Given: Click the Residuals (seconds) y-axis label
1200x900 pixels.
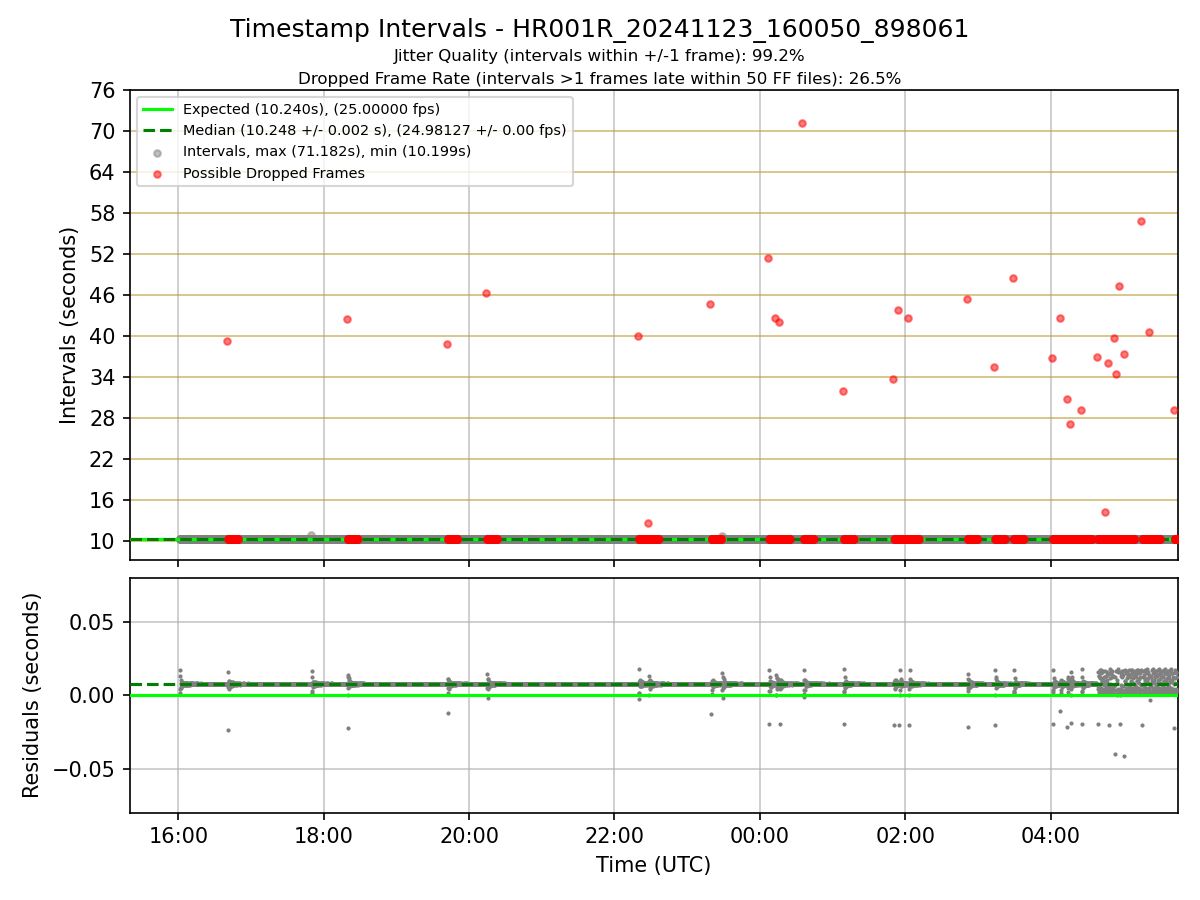Looking at the screenshot, I should pyautogui.click(x=32, y=695).
